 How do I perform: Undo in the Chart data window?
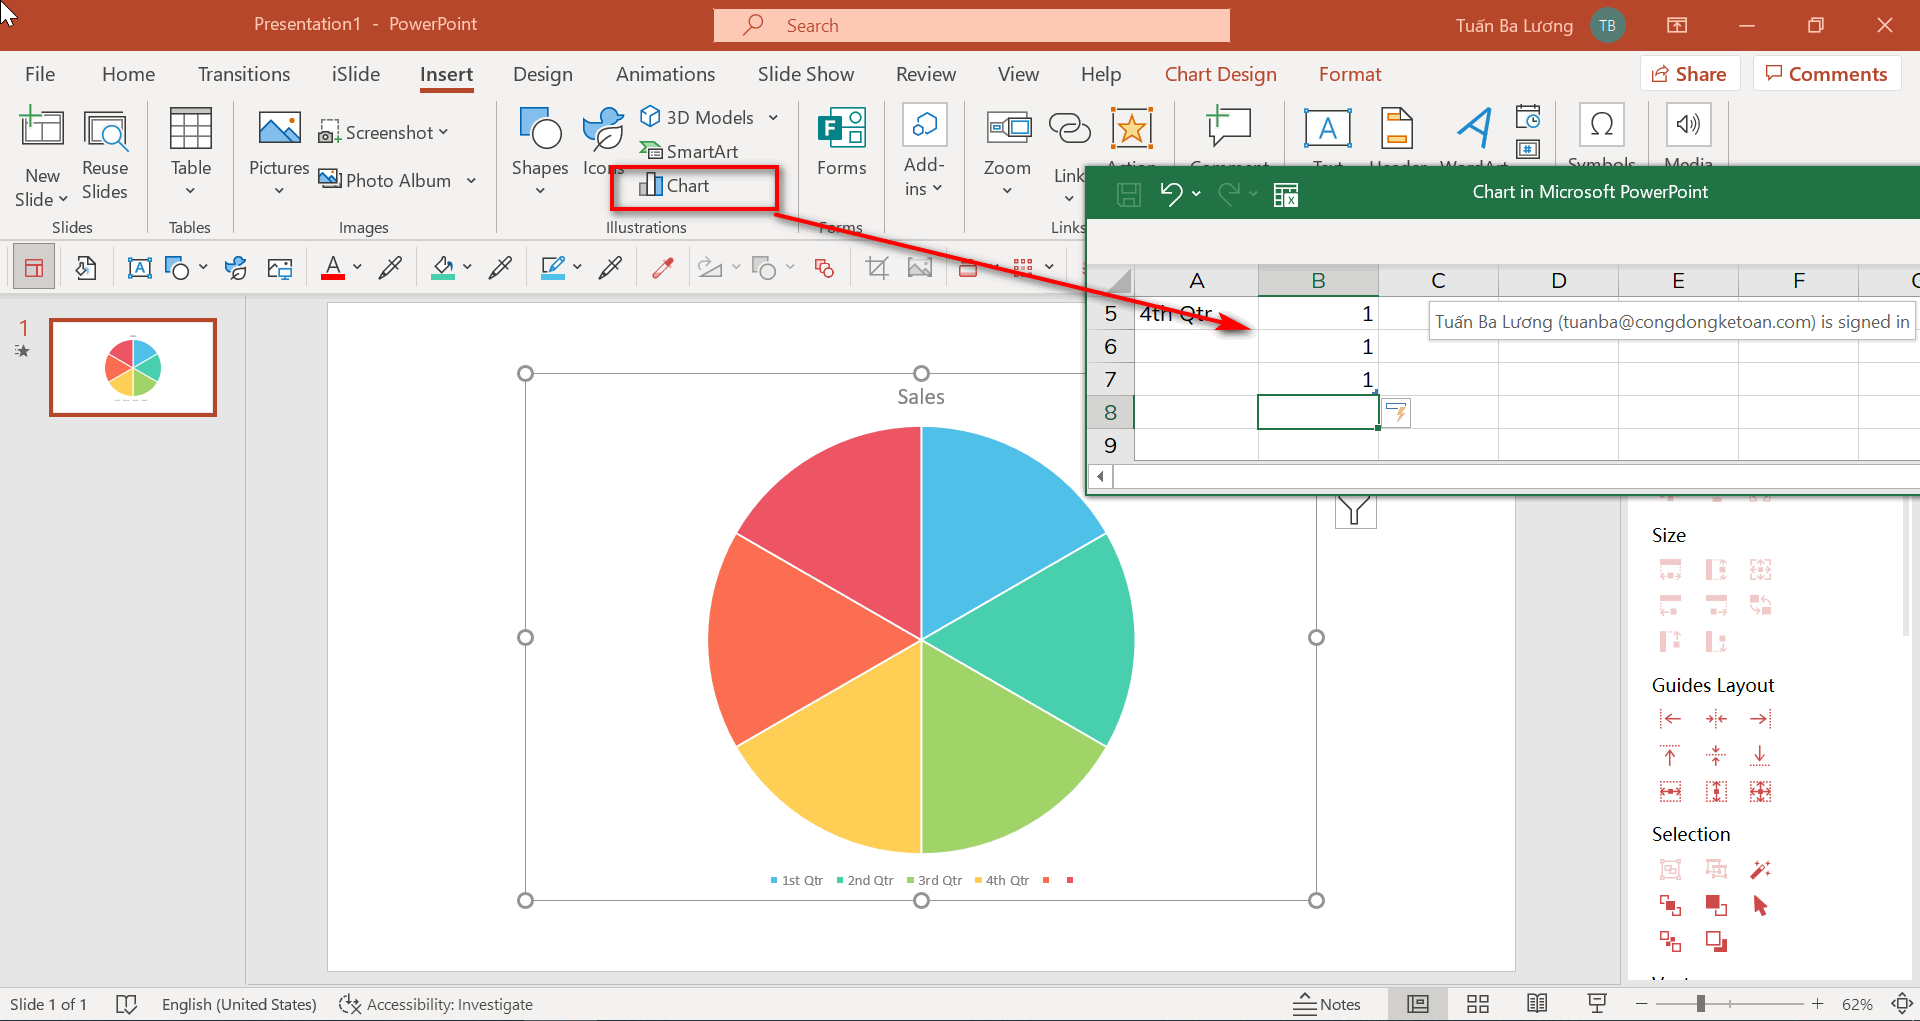point(1171,194)
